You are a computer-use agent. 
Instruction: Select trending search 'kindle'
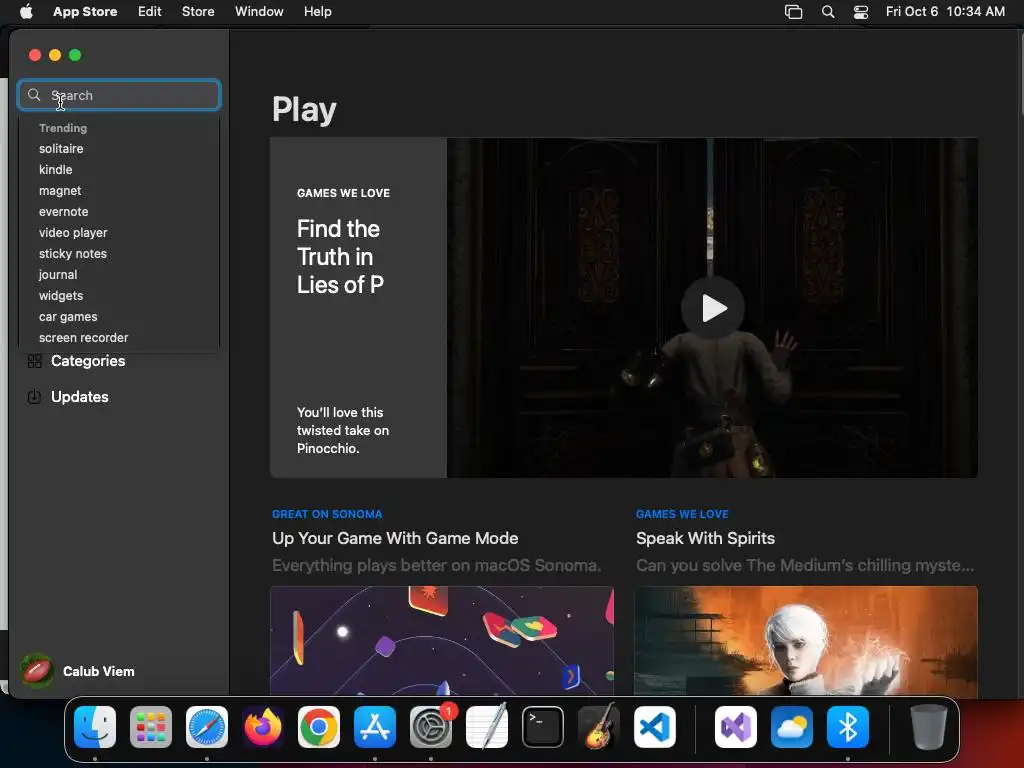pos(56,170)
